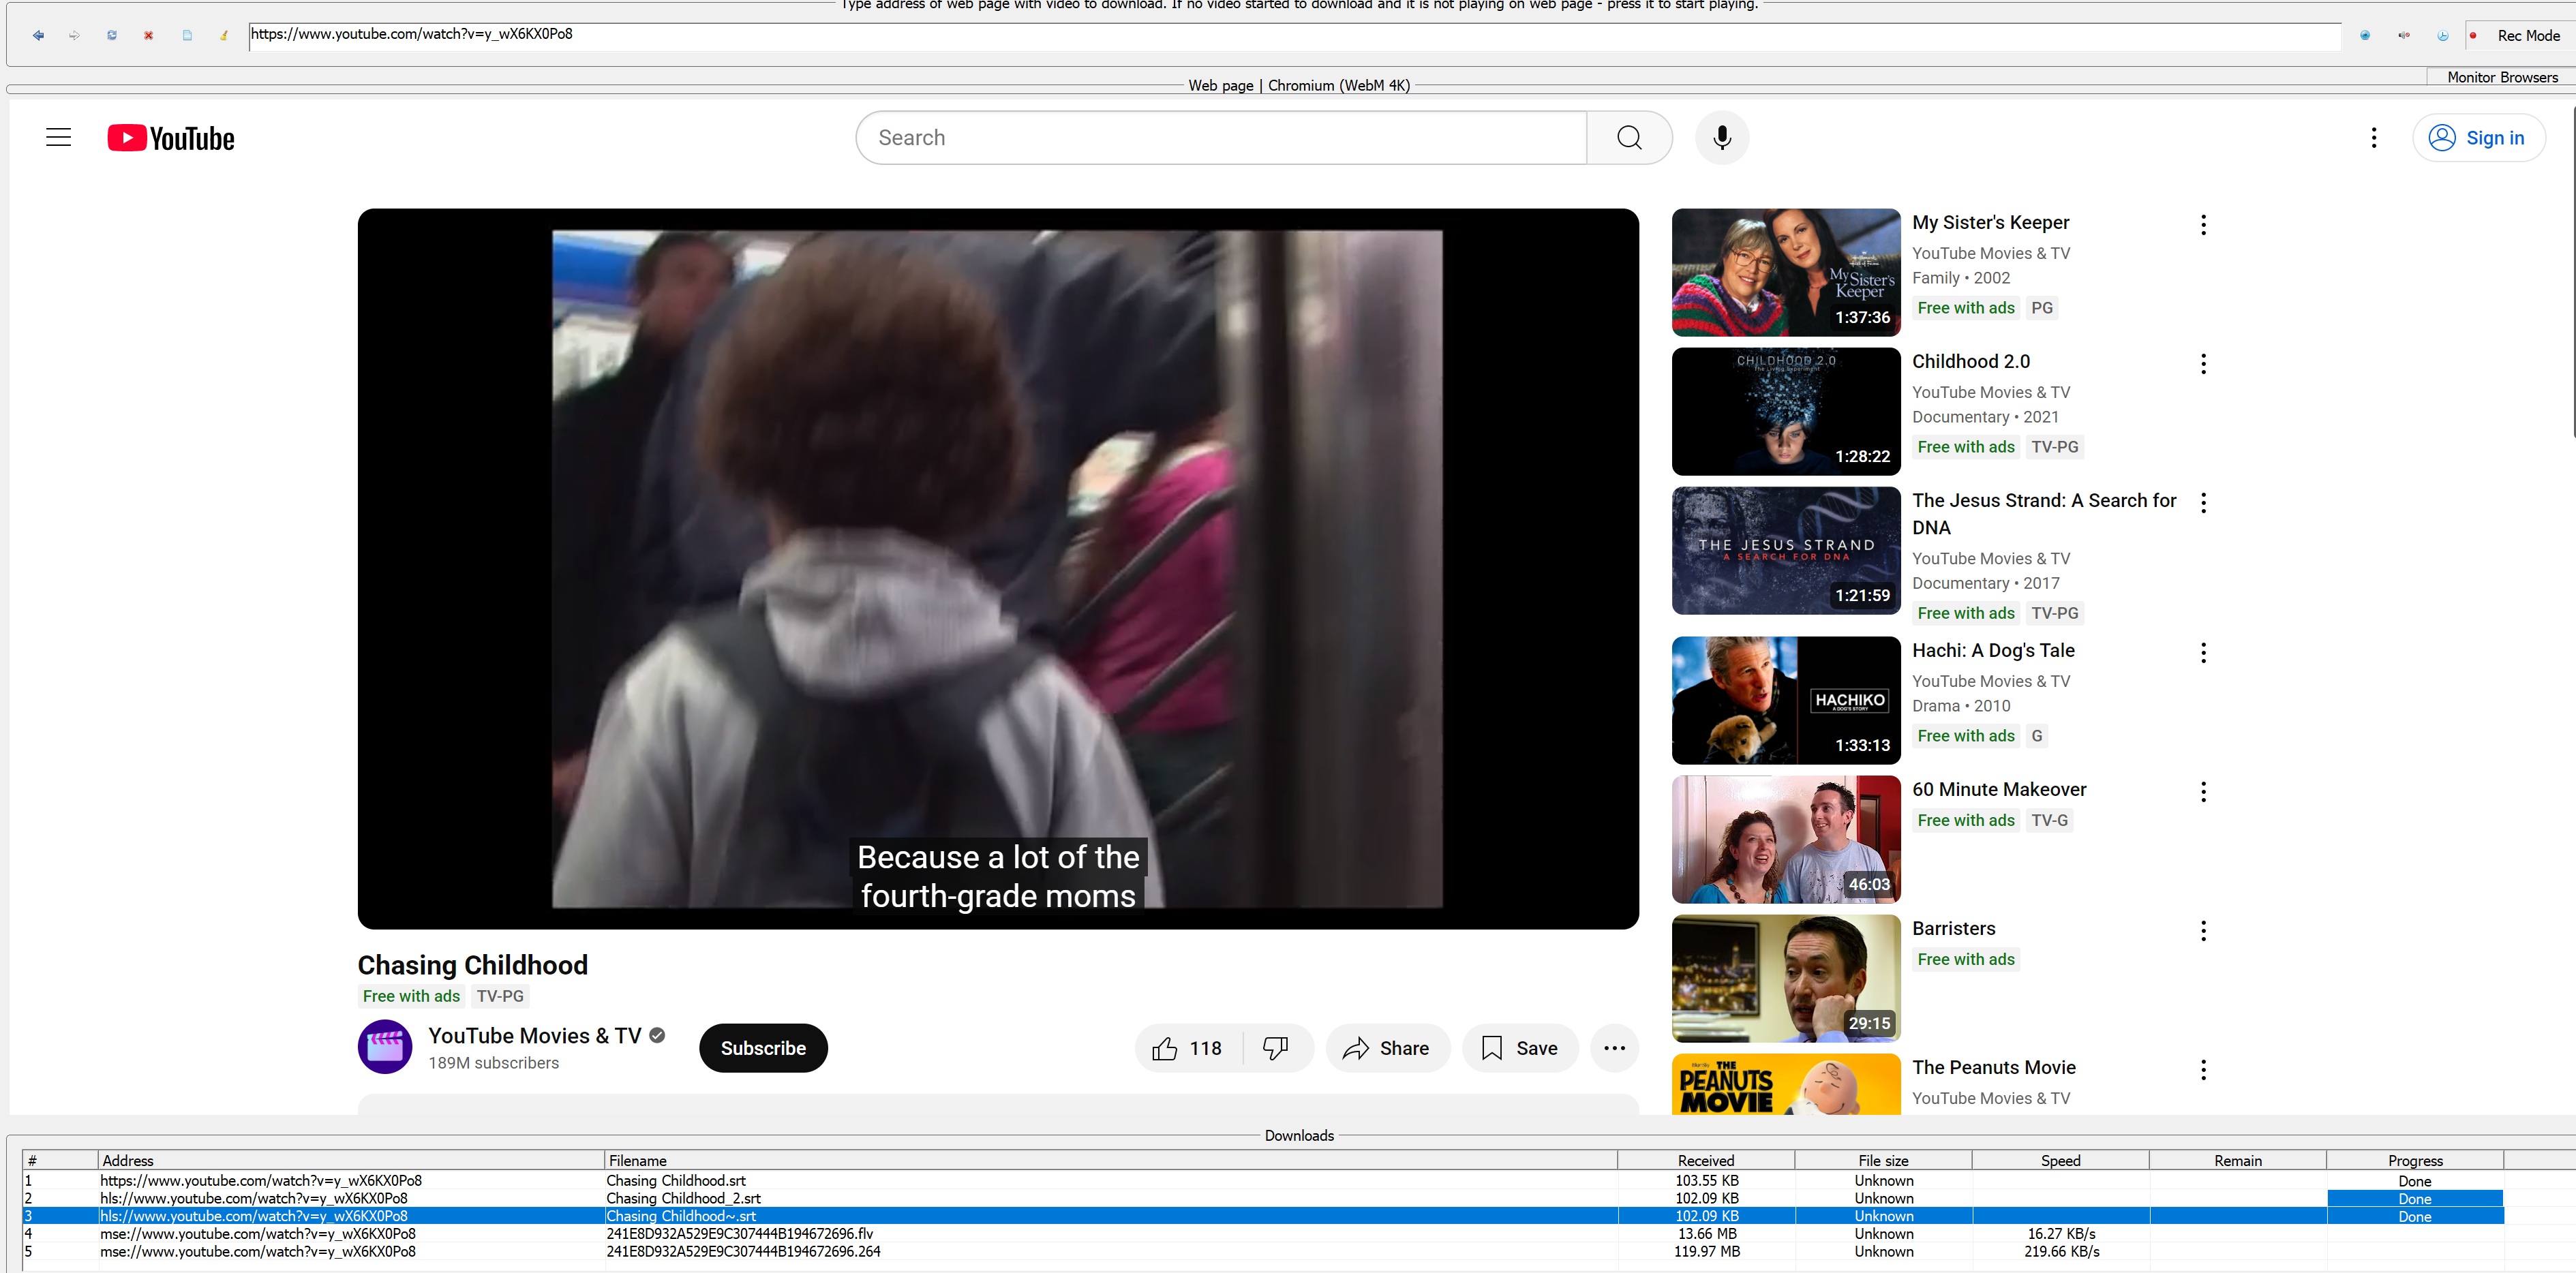This screenshot has width=2576, height=1273.
Task: Open options menu for Hachi: A Dog's Tale
Action: click(x=2203, y=653)
